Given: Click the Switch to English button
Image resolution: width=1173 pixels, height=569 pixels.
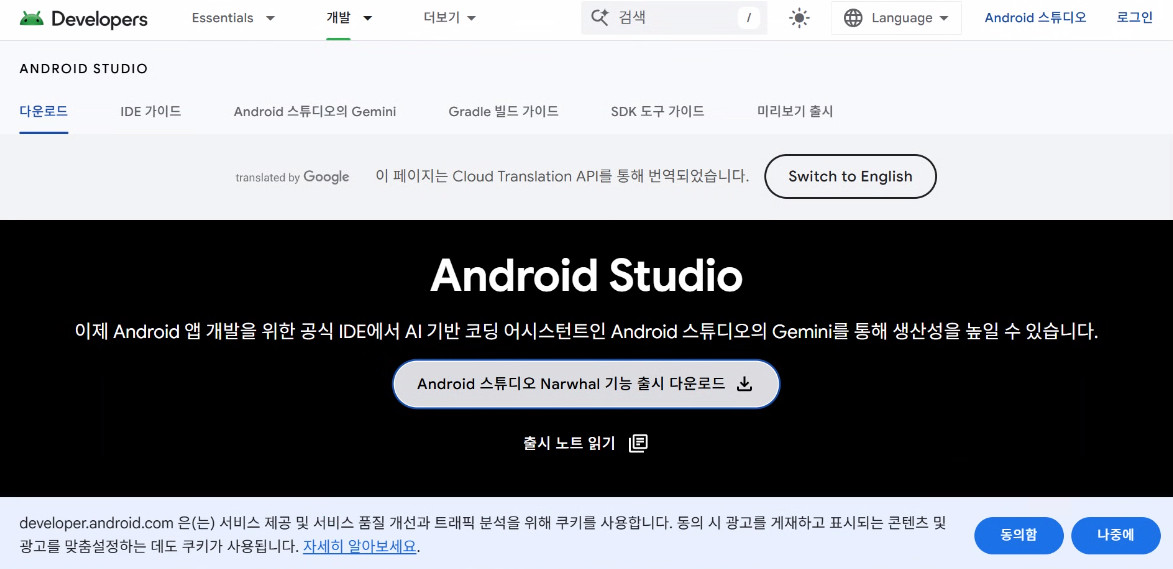Looking at the screenshot, I should click(x=851, y=176).
